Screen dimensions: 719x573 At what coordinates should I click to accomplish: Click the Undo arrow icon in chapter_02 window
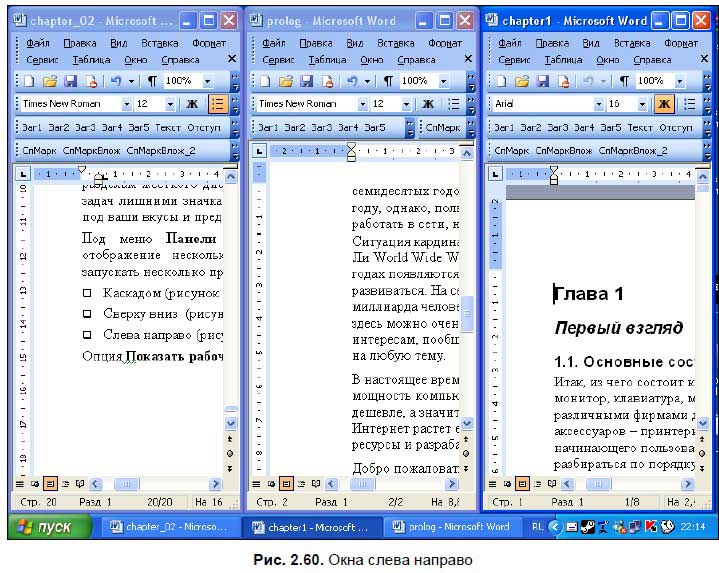[117, 81]
